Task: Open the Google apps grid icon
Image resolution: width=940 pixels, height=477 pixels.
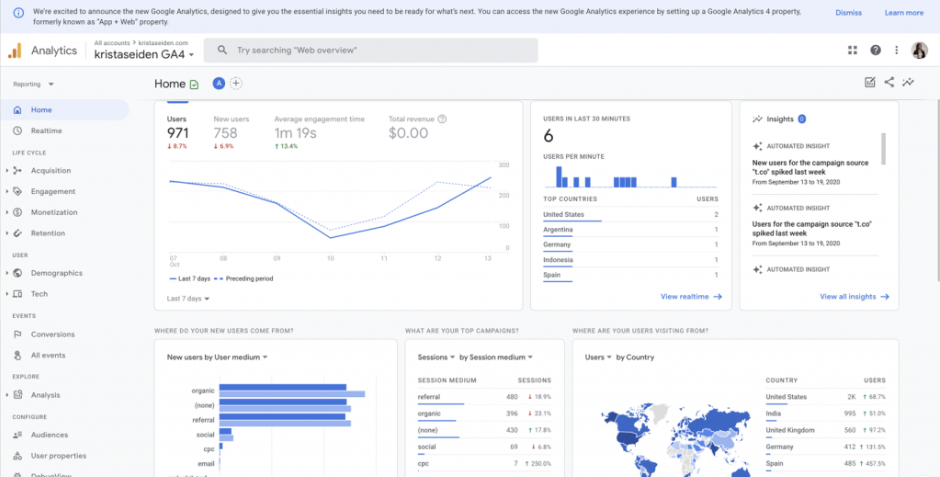Action: (x=852, y=50)
